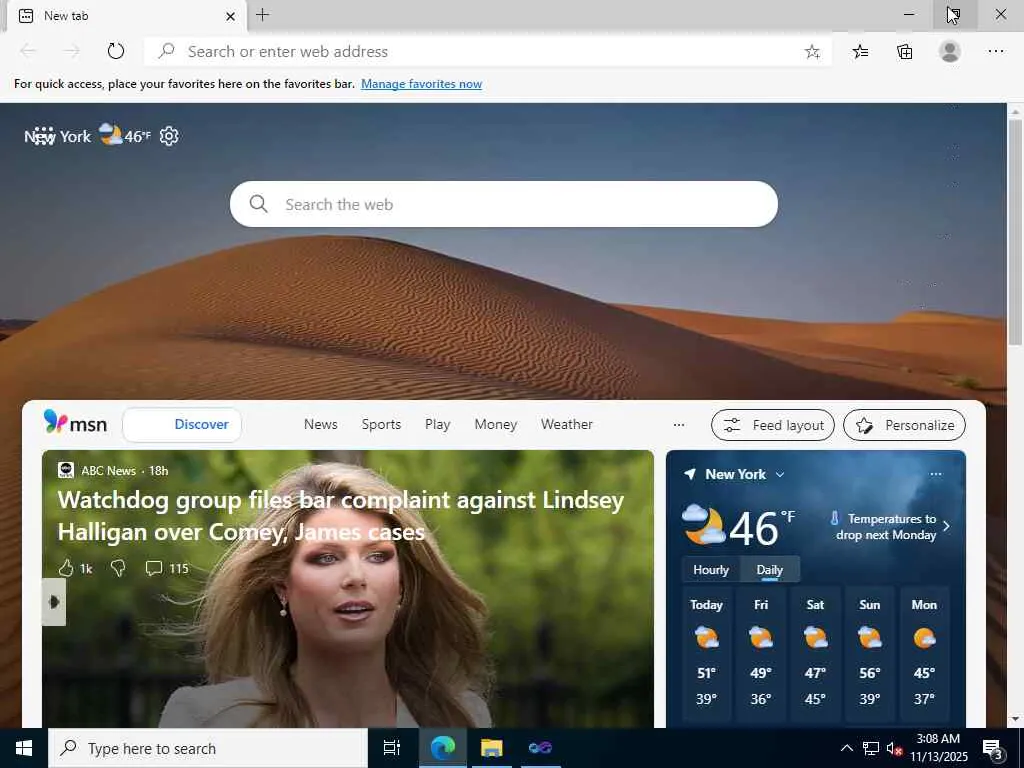Open the Collections icon
The image size is (1024, 768).
pyautogui.click(x=904, y=52)
